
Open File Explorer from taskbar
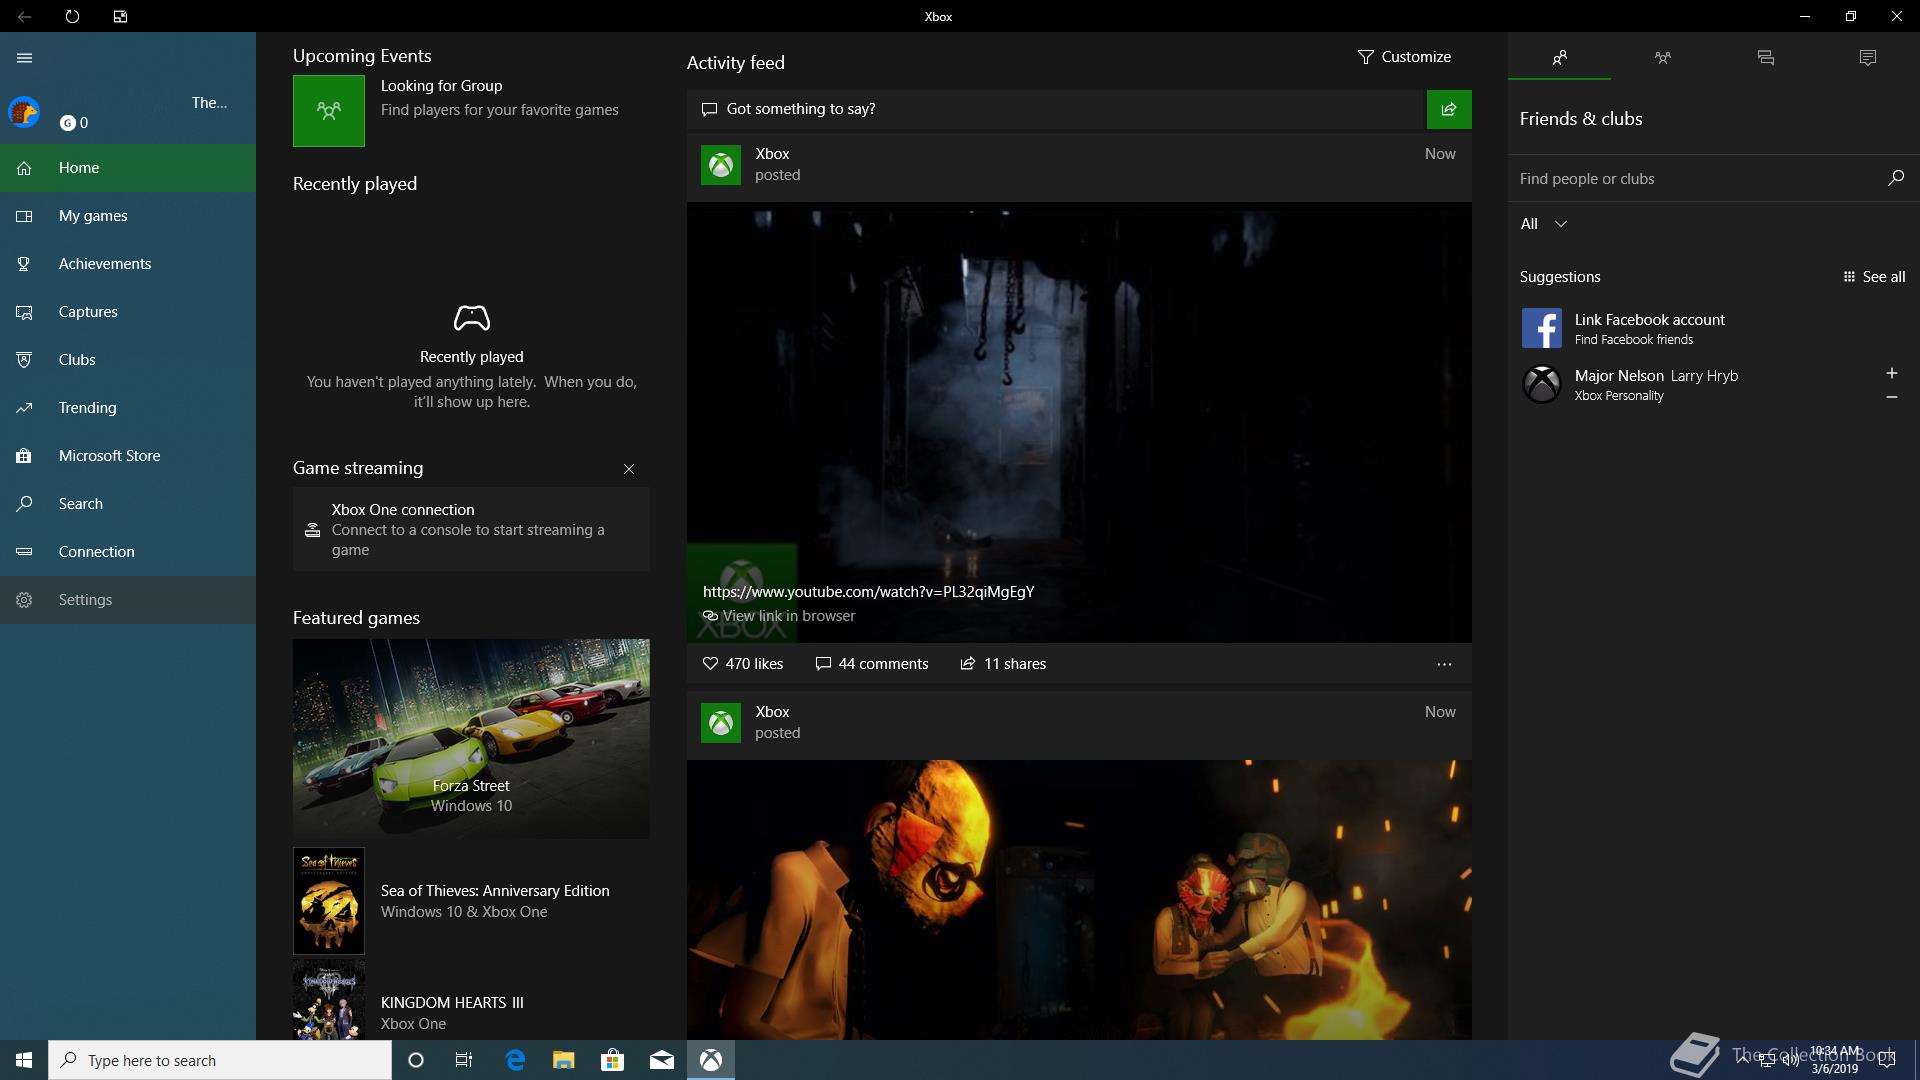(564, 1060)
